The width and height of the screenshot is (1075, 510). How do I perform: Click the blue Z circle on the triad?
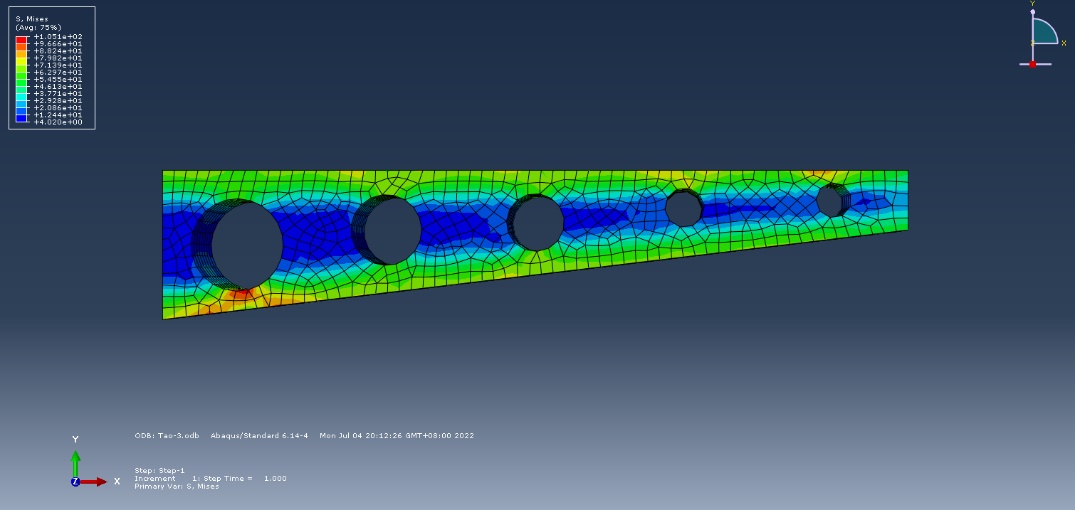pyautogui.click(x=75, y=482)
